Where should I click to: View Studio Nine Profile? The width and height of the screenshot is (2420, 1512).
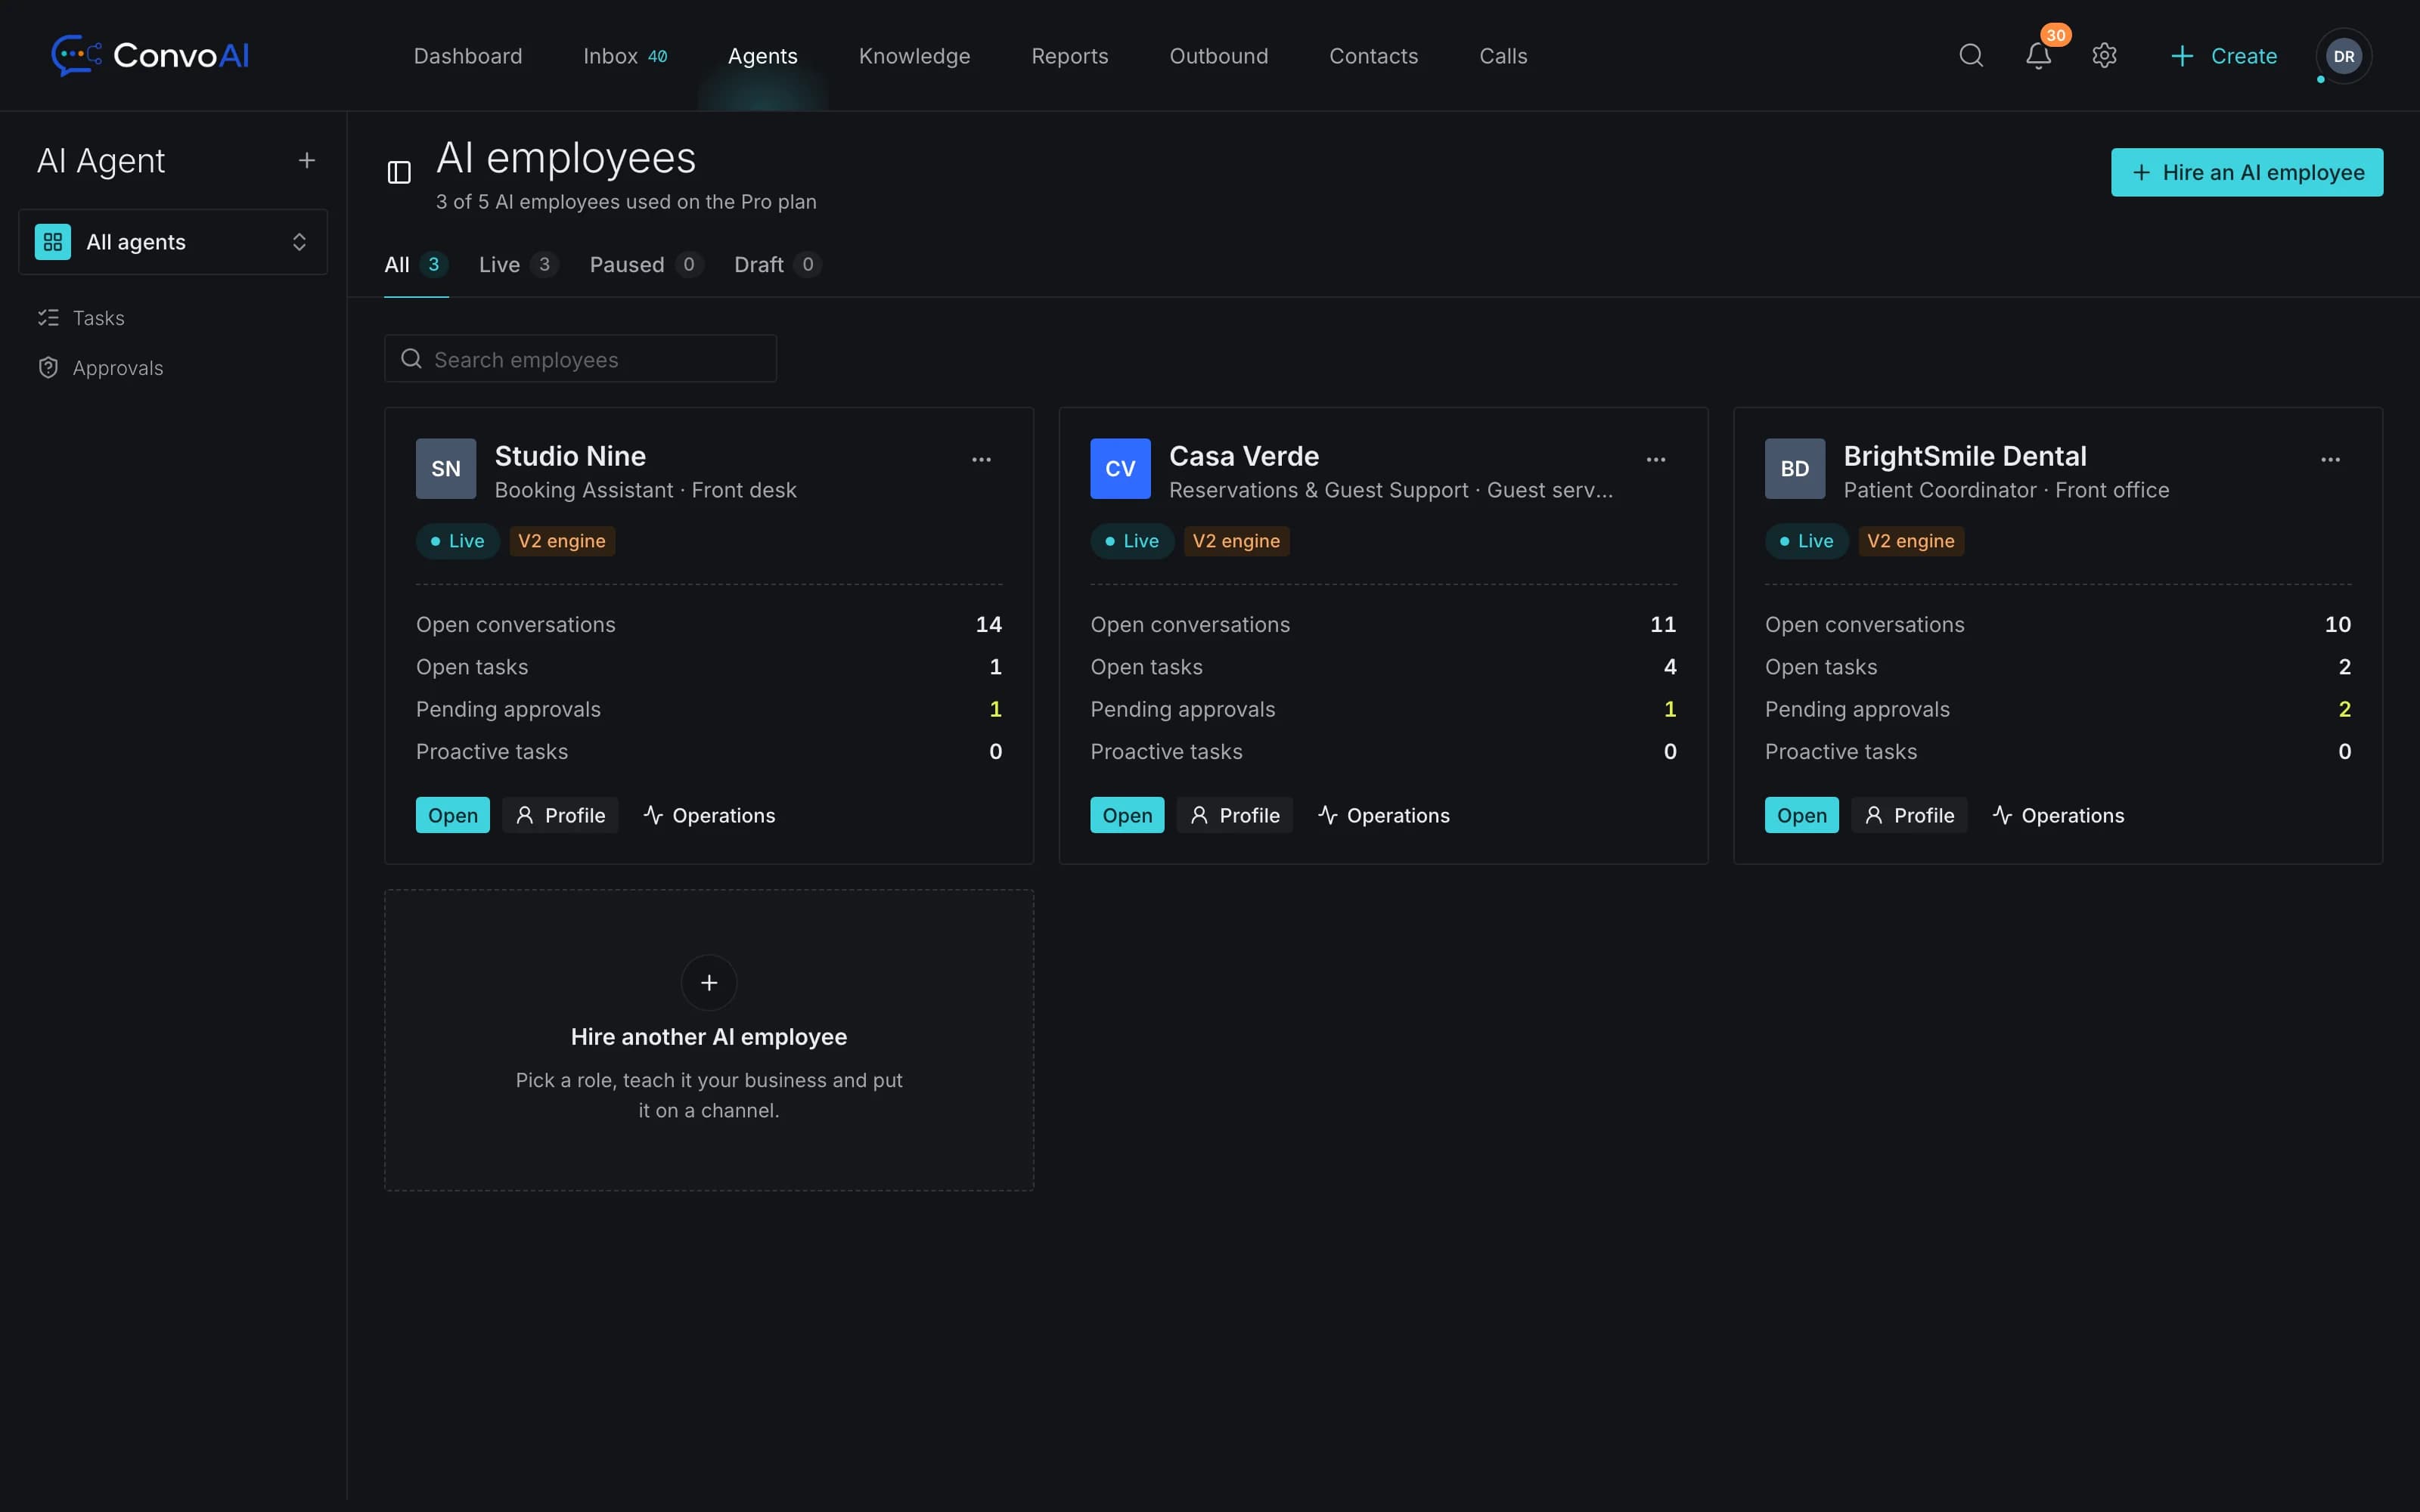560,815
